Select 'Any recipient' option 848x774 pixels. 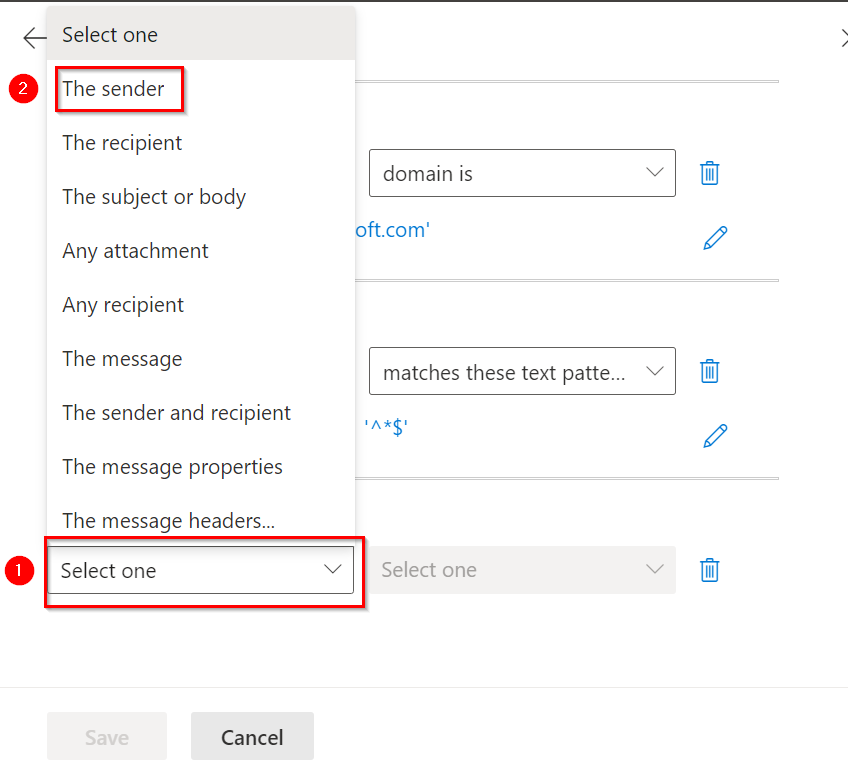point(123,305)
